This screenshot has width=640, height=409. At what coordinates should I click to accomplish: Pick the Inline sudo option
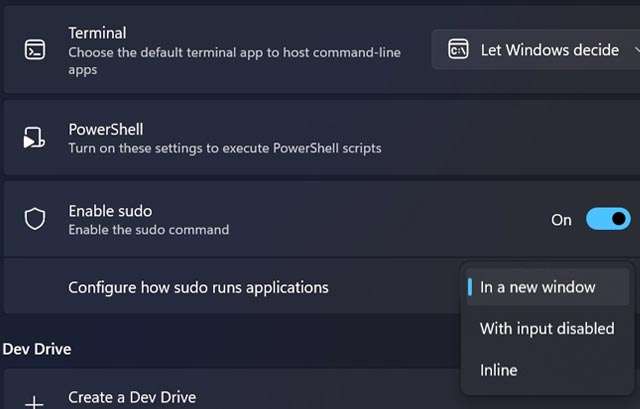(498, 370)
